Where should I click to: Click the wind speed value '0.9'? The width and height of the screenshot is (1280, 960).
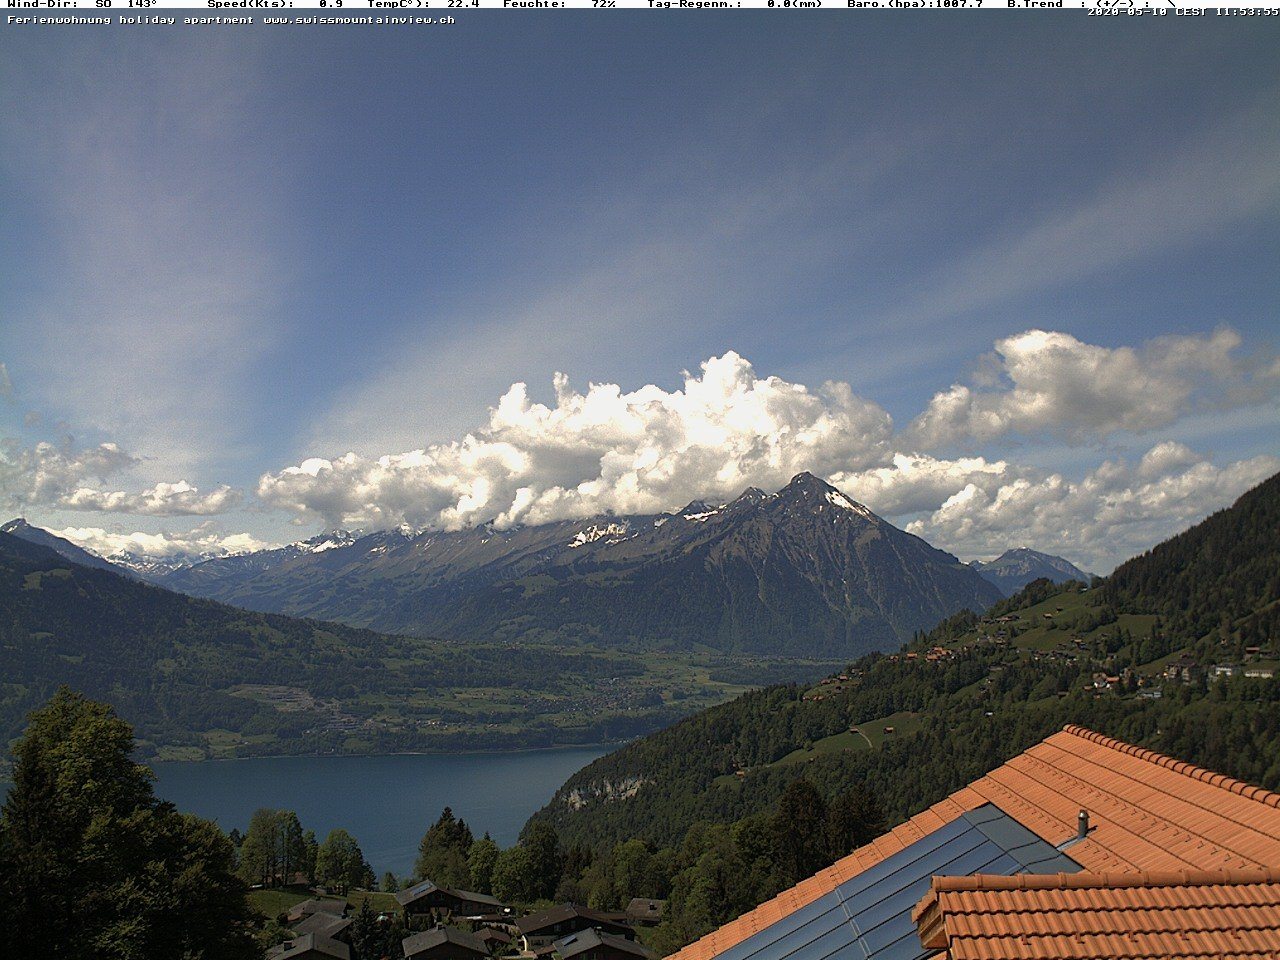coord(331,4)
